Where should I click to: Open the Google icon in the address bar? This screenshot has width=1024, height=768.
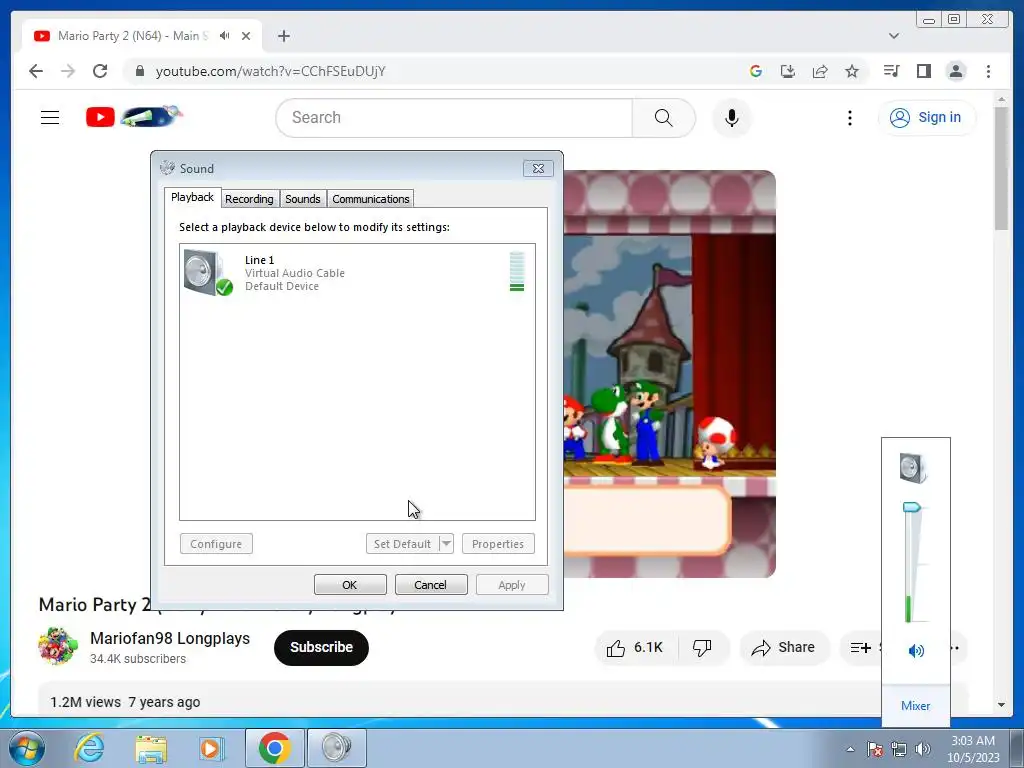[756, 71]
